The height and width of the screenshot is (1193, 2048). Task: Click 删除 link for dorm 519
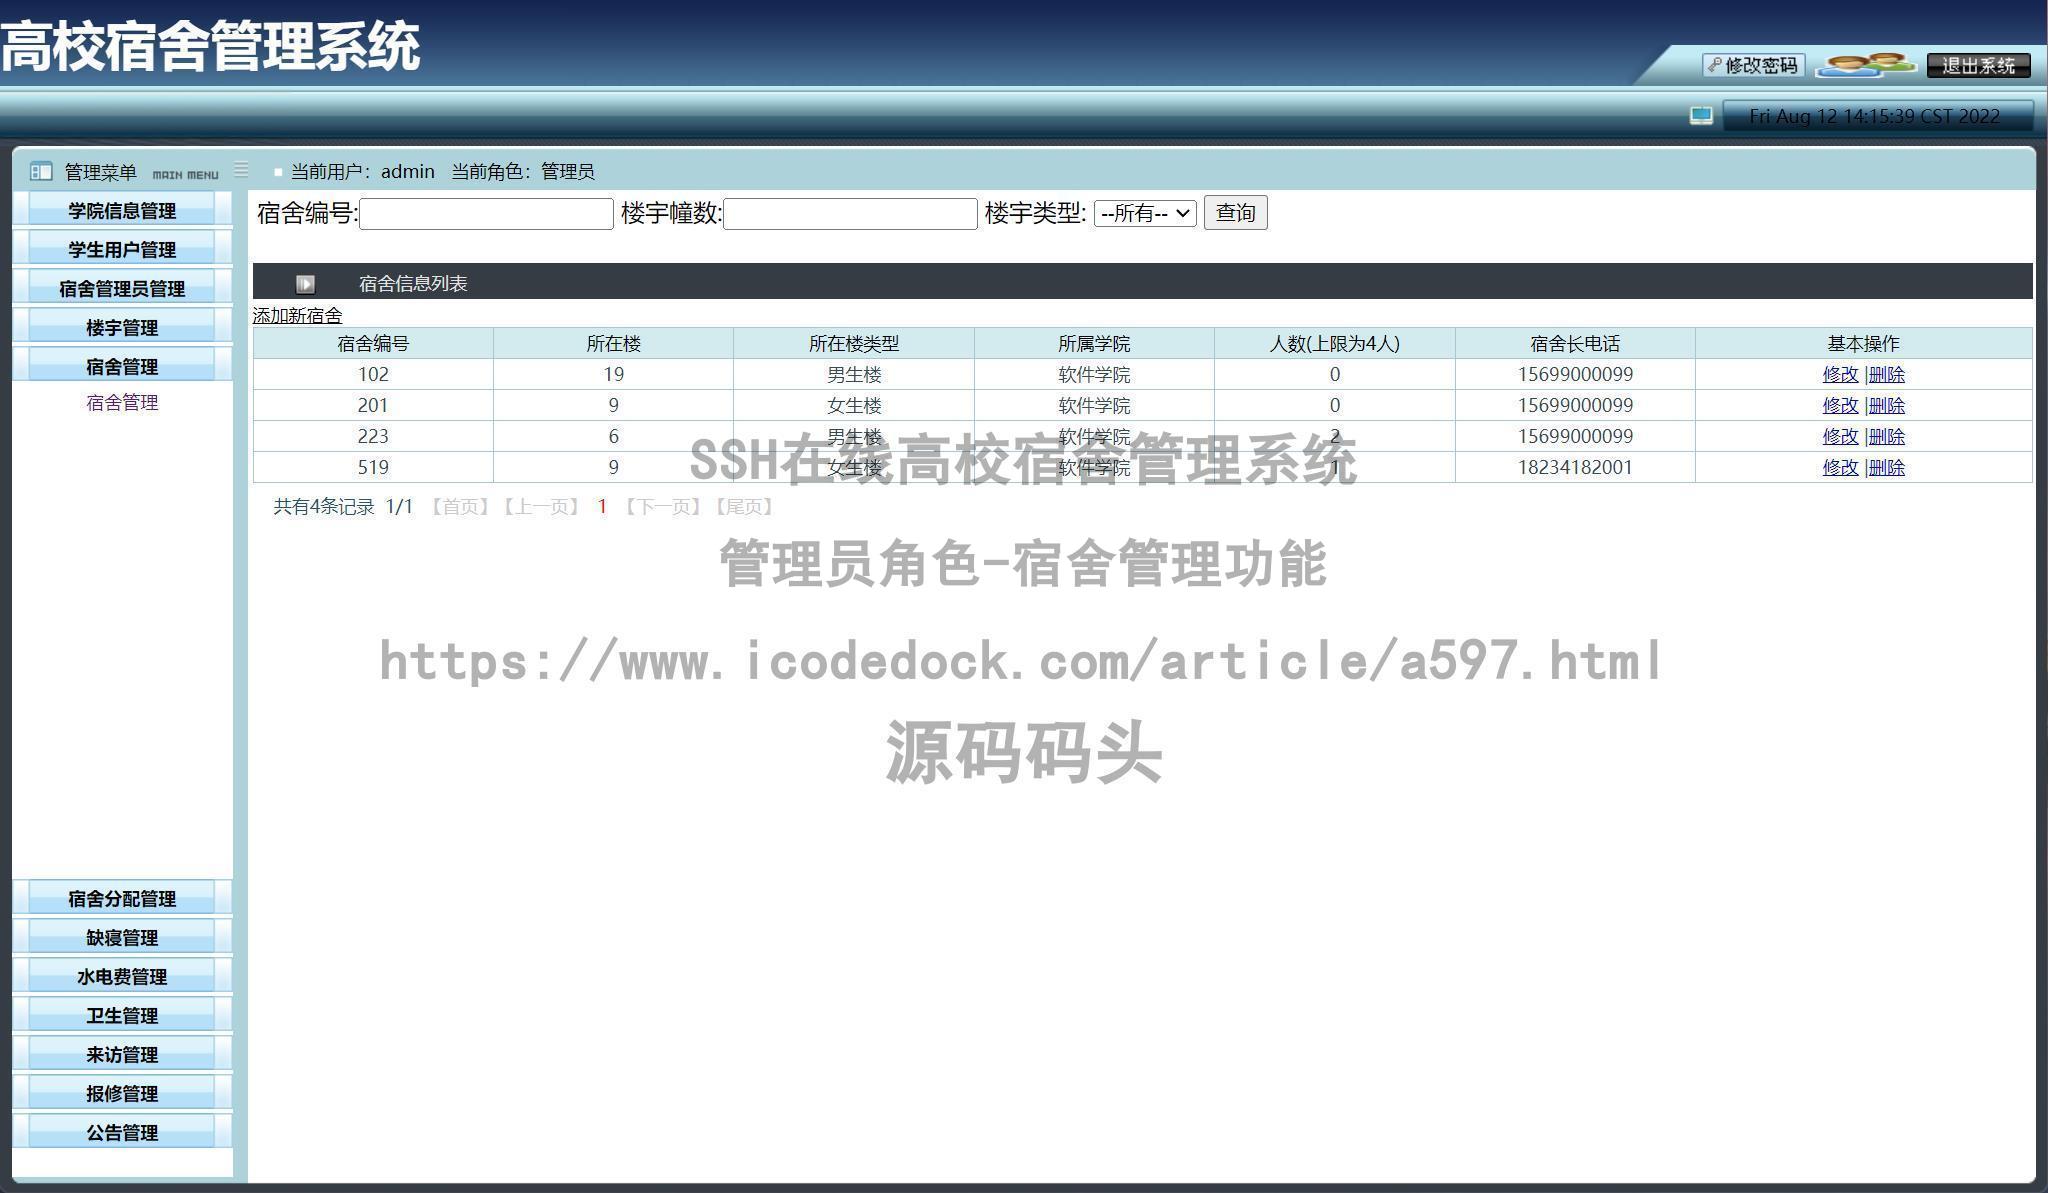point(1886,467)
